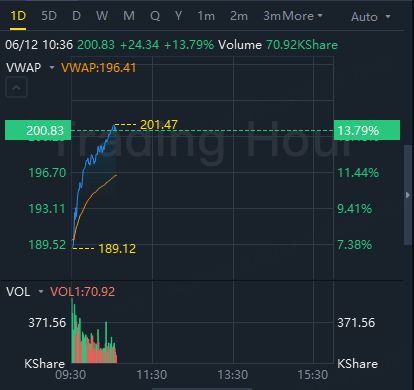
Task: Open the VWAP indicator dropdown arrow
Action: click(x=52, y=68)
